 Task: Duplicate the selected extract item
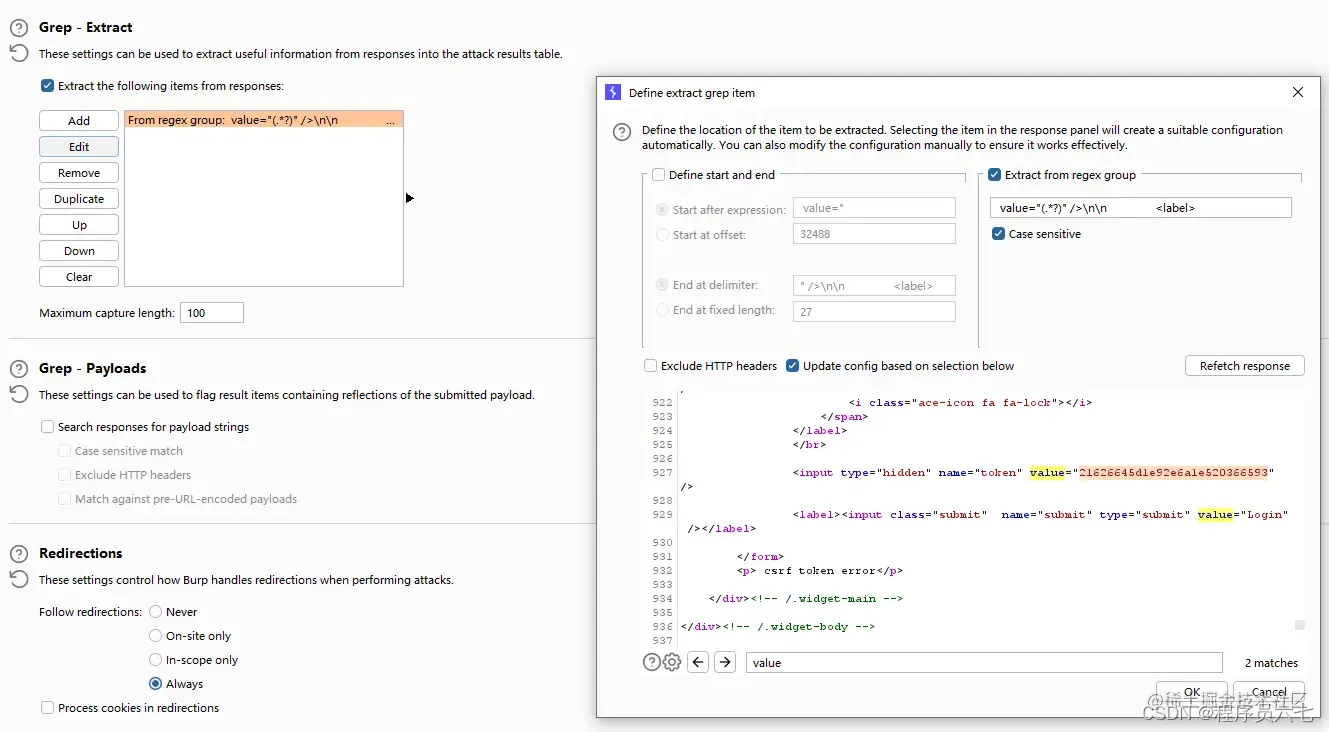tap(79, 199)
